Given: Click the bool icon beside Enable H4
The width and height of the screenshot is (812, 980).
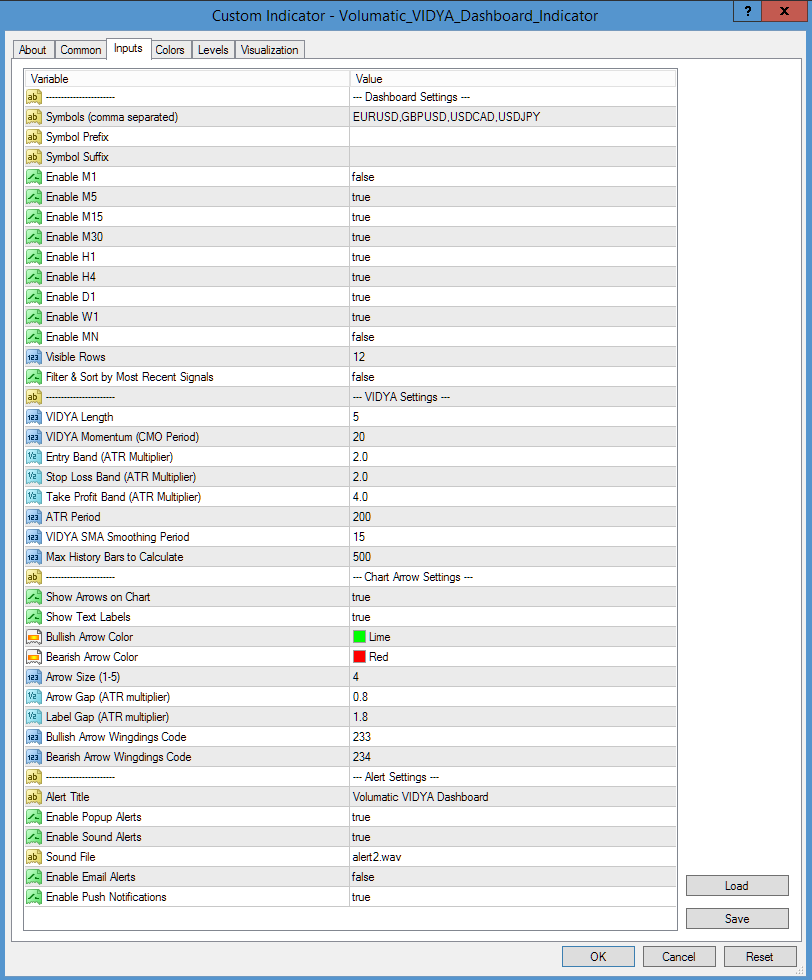Looking at the screenshot, I should [34, 277].
